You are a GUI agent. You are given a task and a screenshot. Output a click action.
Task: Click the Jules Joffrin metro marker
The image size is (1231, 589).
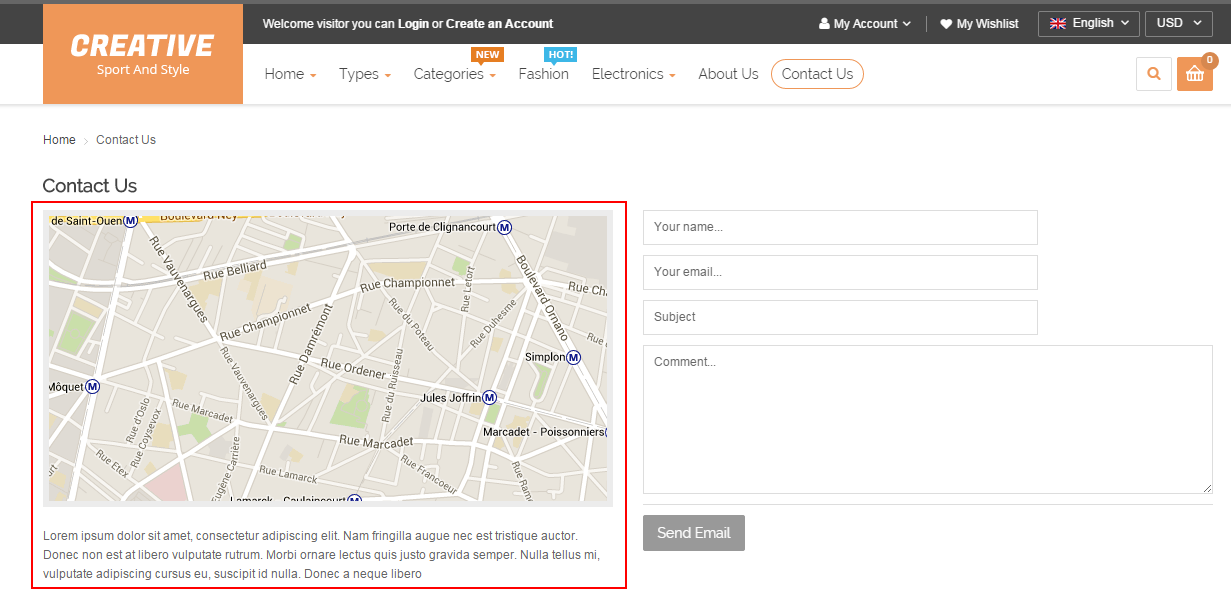pyautogui.click(x=489, y=397)
